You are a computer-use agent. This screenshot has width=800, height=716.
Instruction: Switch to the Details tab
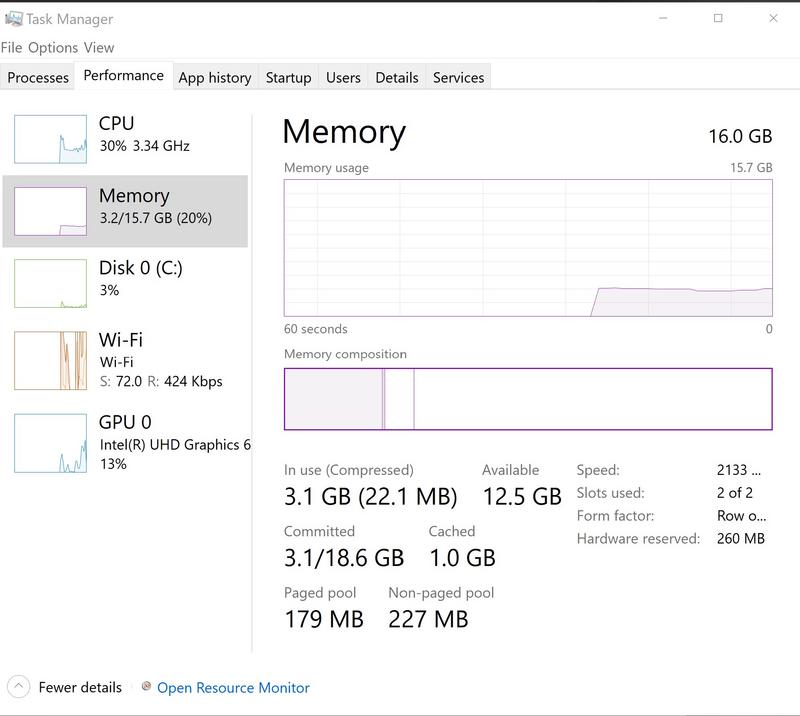pyautogui.click(x=397, y=77)
